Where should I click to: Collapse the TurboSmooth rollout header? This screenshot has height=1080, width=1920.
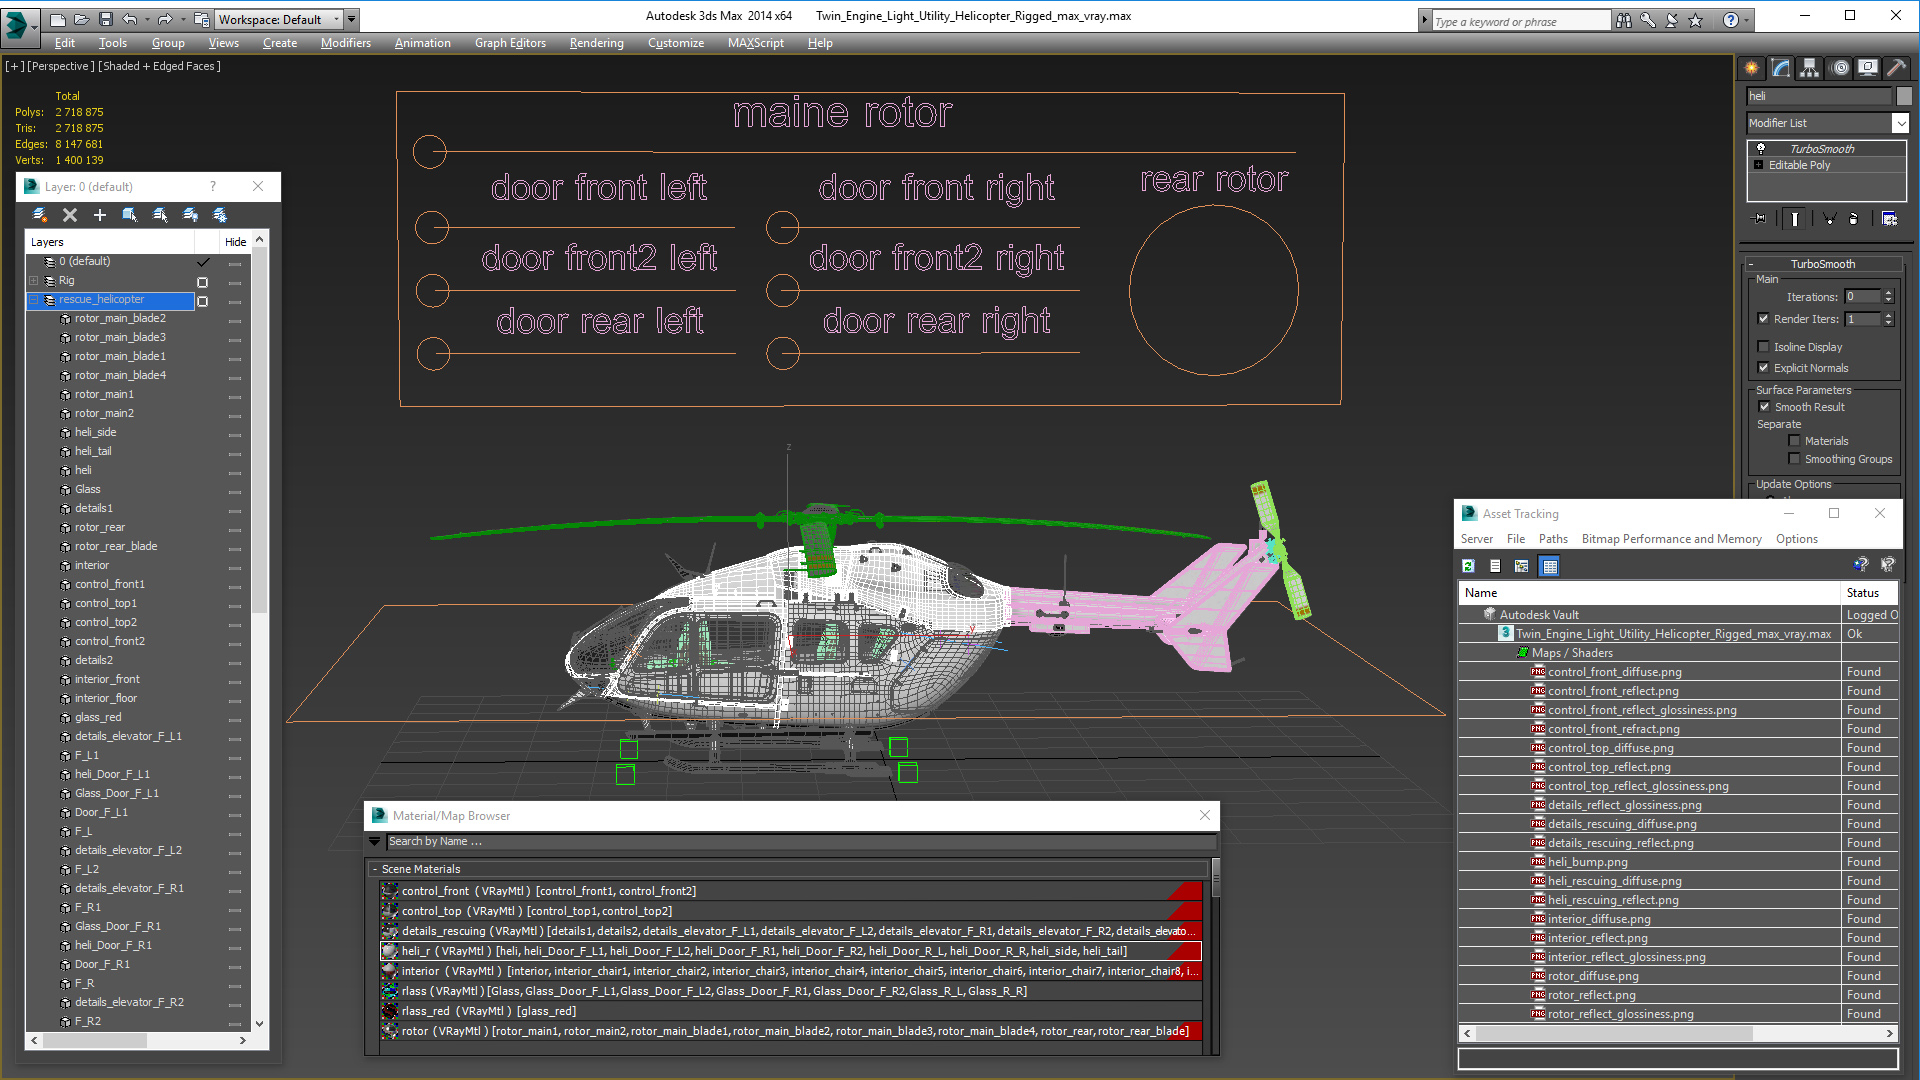(1823, 264)
